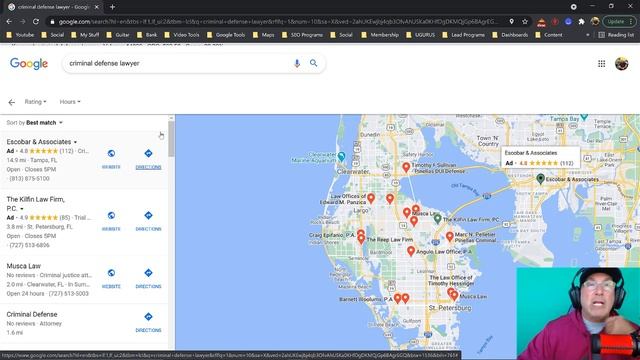Open the Guitar bookmark folder

coord(118,35)
